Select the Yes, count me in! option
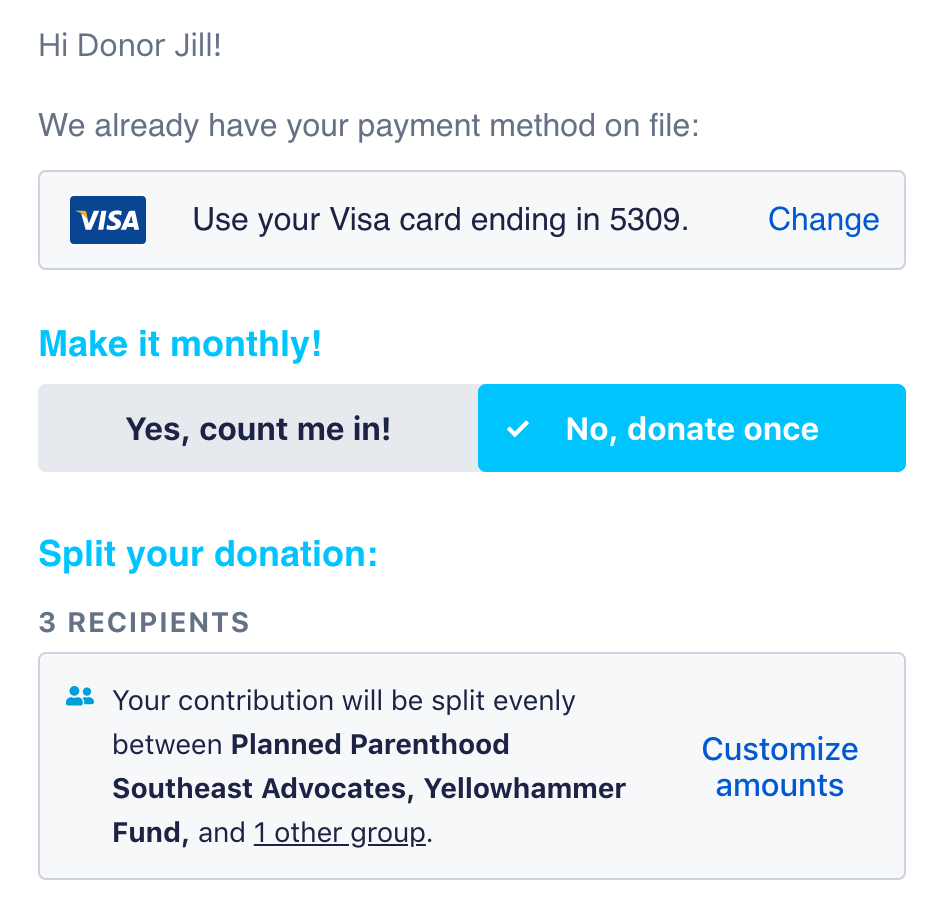Image resolution: width=946 pixels, height=904 pixels. pyautogui.click(x=258, y=428)
